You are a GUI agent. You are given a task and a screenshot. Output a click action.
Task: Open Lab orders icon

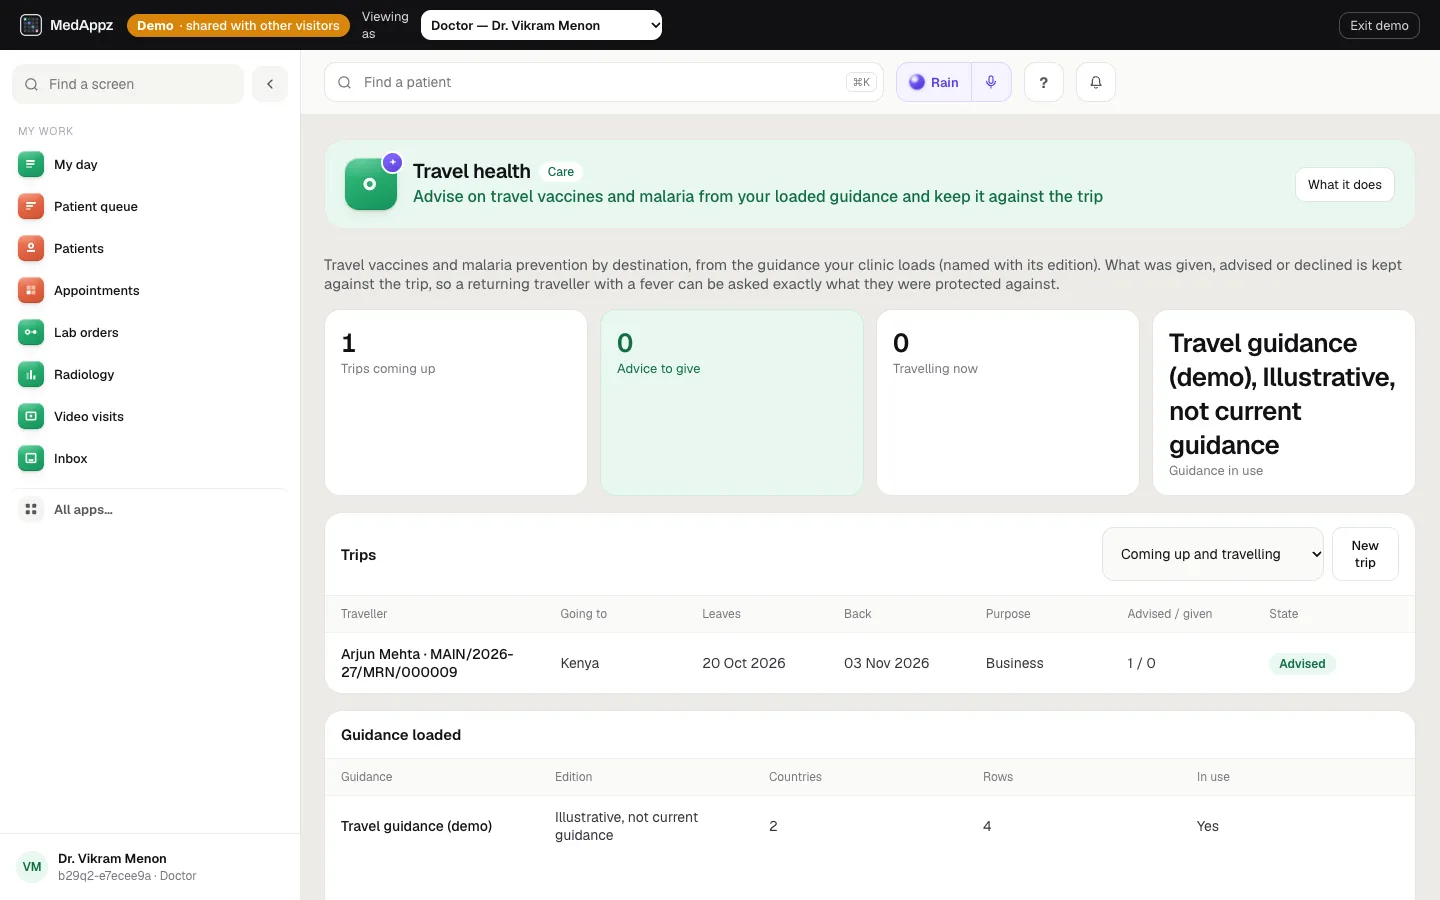(x=31, y=332)
